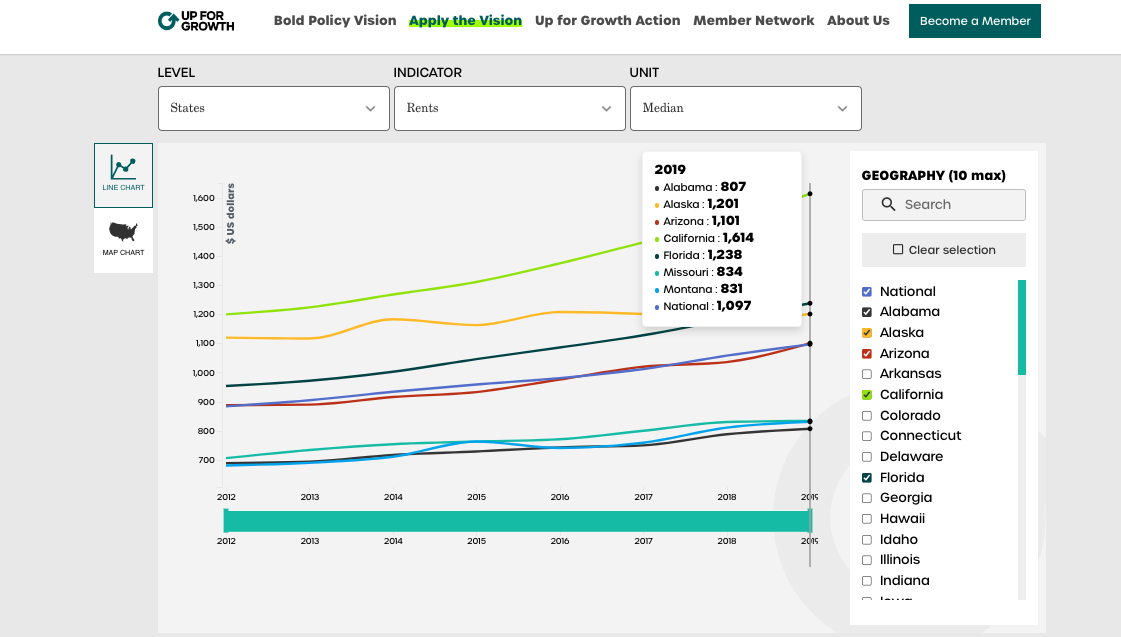Open Bold Policy Vision menu
Screen dimensions: 1121x637
point(335,21)
